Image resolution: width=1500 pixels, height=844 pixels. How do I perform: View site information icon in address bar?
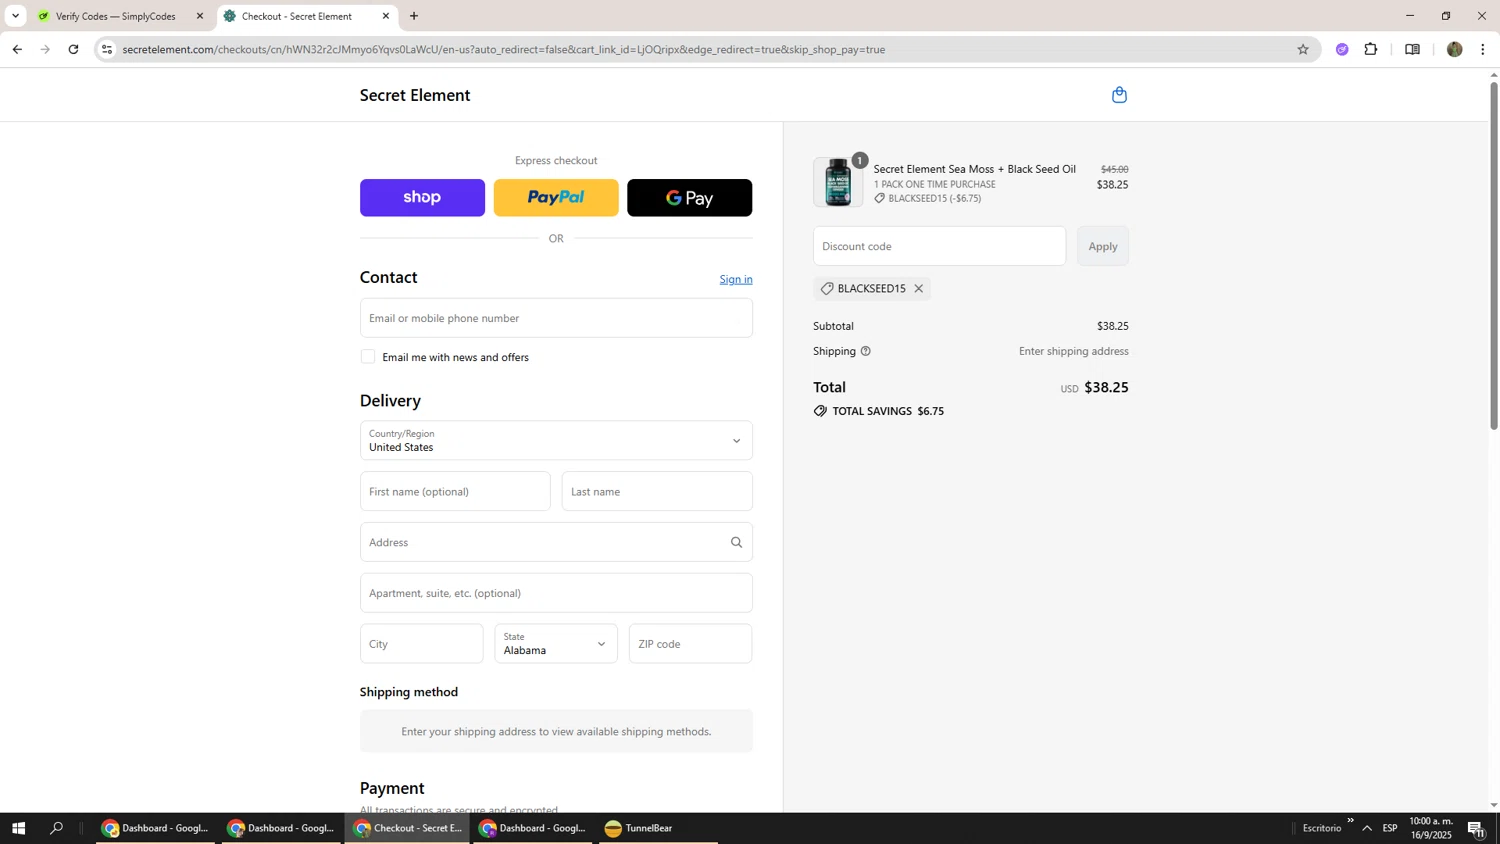coord(107,49)
